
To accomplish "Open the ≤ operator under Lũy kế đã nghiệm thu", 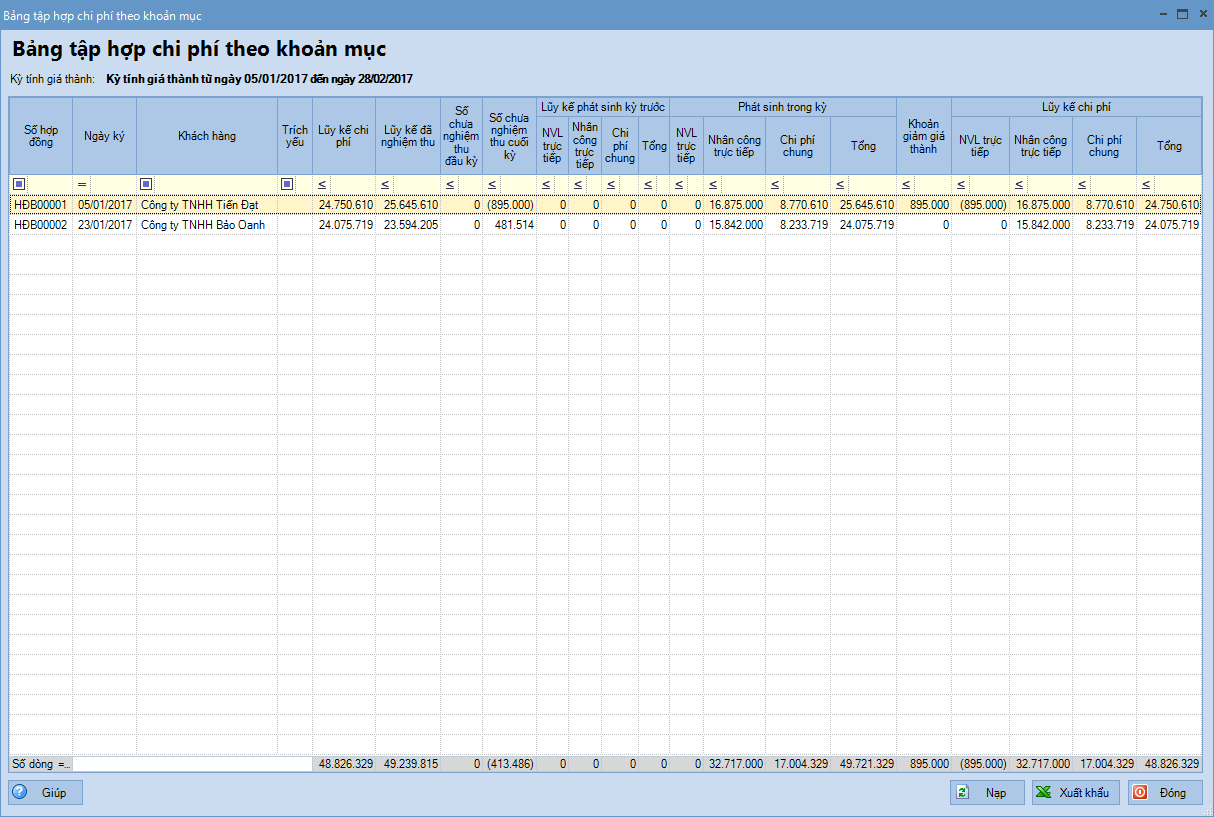I will pos(385,184).
